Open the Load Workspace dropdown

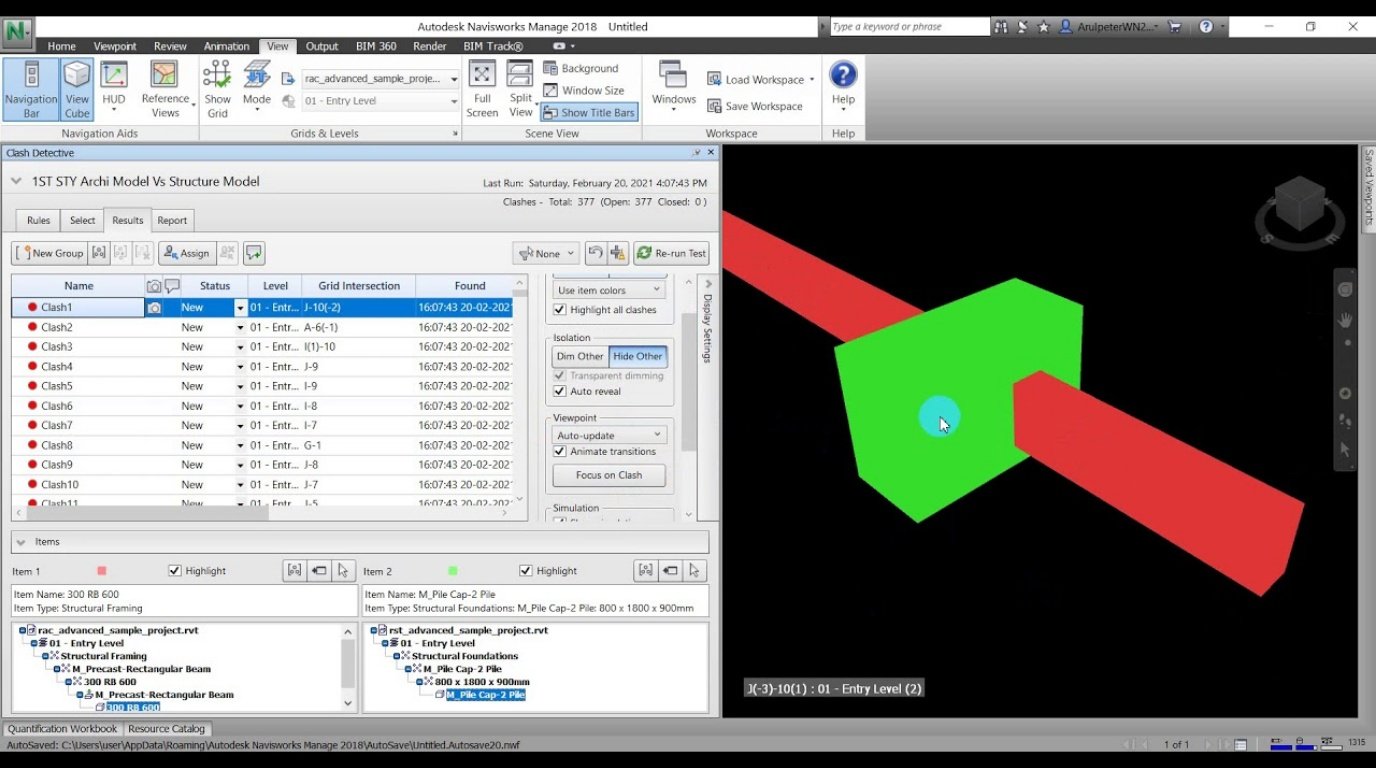[761, 79]
